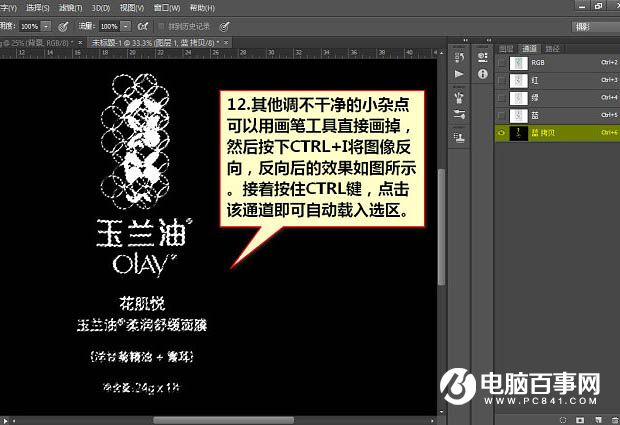Click the Ctrl+6 shortcut text
Screen dimensions: 620x425
click(609, 133)
